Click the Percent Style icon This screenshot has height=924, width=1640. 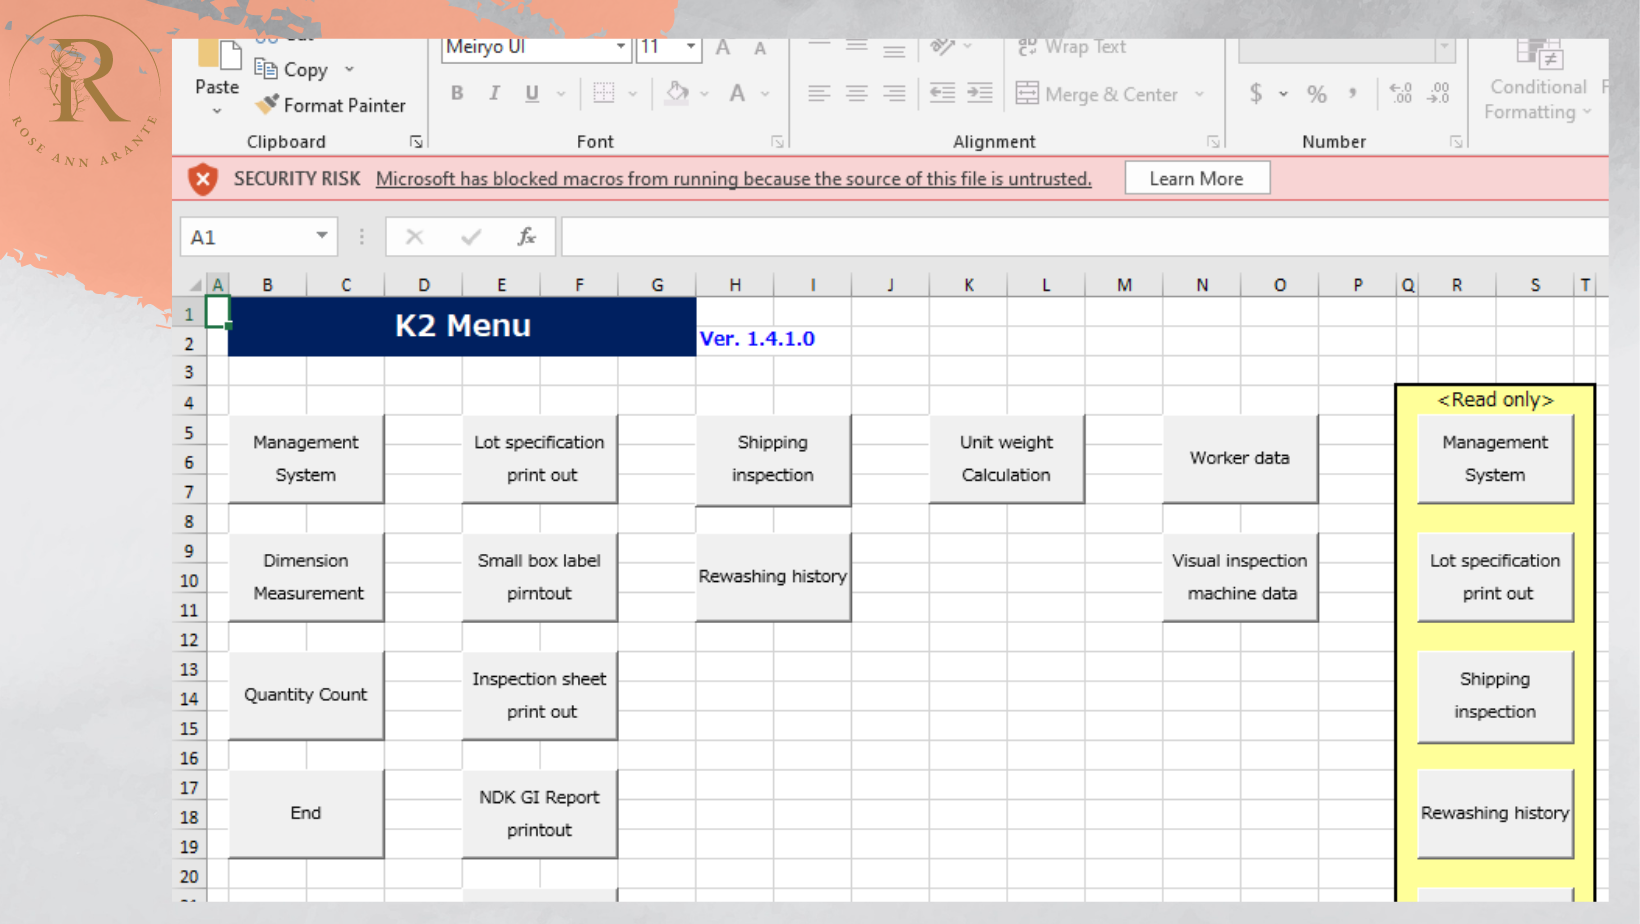(x=1317, y=94)
